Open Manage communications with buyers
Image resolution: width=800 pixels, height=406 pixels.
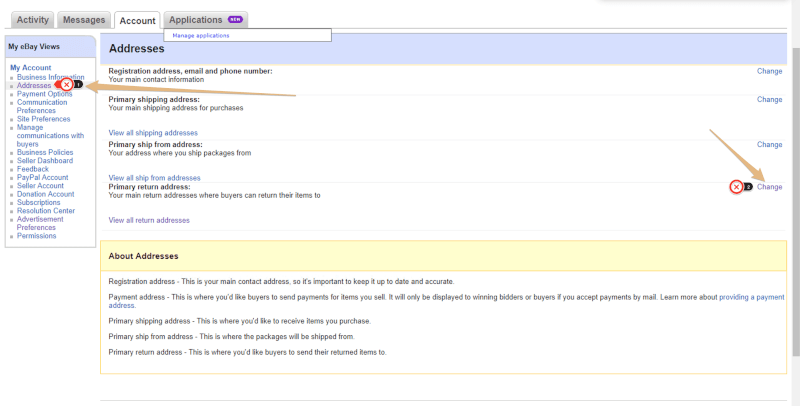tap(50, 136)
